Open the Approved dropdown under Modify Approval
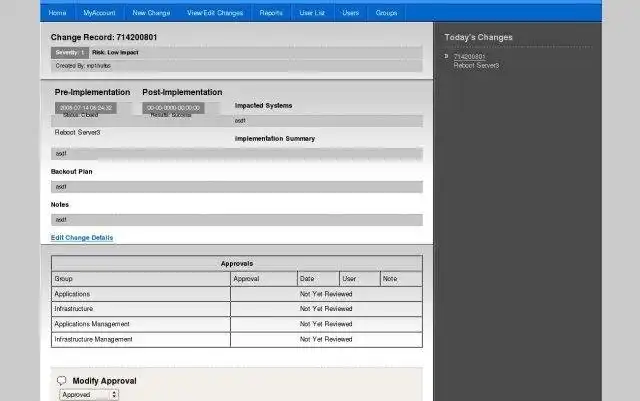 (x=89, y=395)
